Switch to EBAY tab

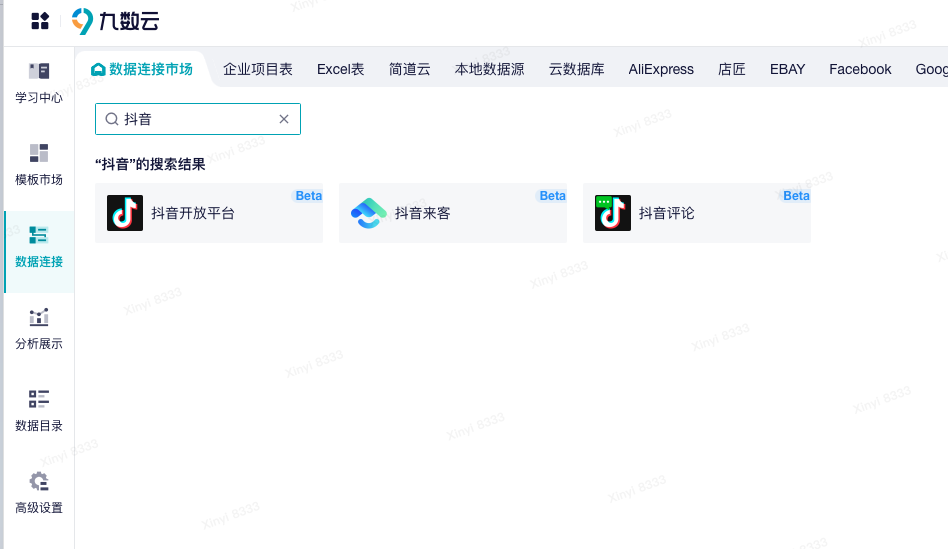click(x=787, y=70)
